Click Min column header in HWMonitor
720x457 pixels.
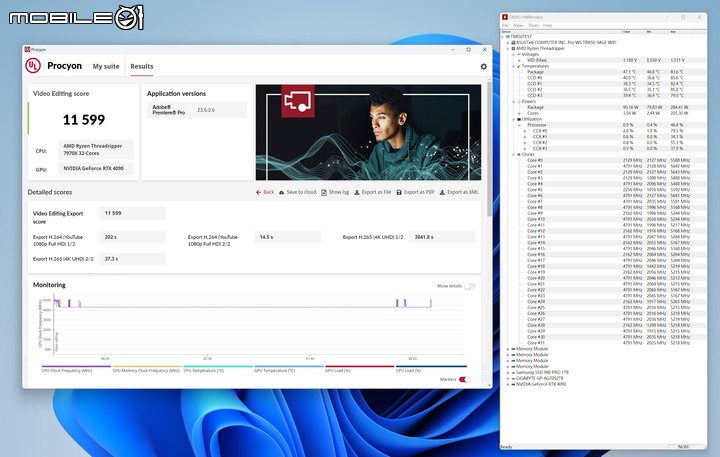coord(658,32)
